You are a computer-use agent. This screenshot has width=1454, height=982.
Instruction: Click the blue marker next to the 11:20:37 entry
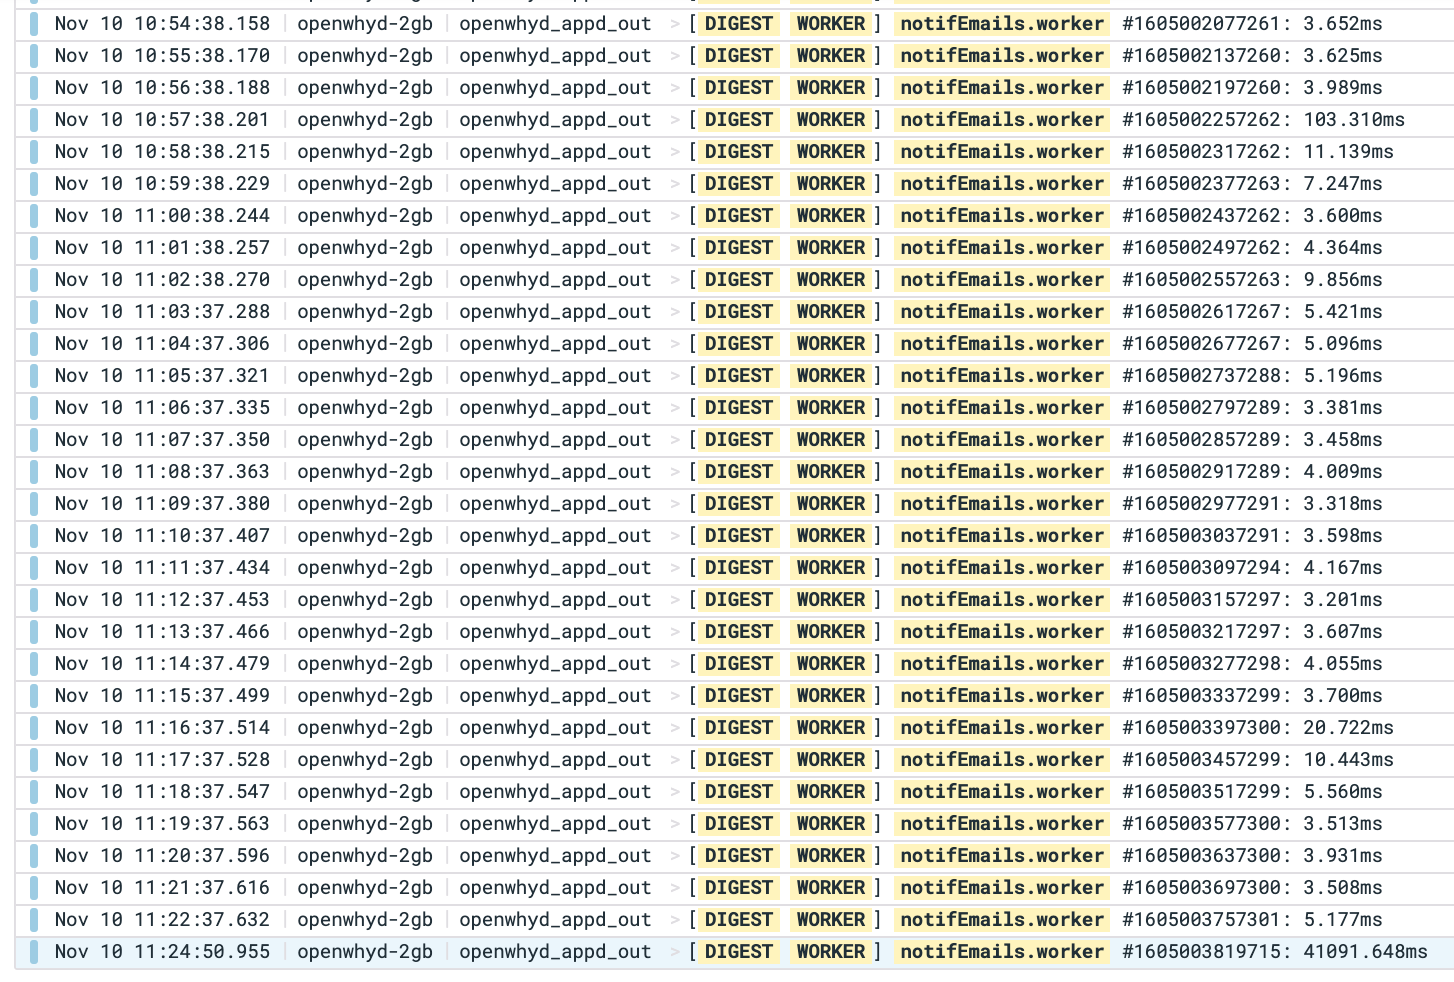pyautogui.click(x=35, y=855)
